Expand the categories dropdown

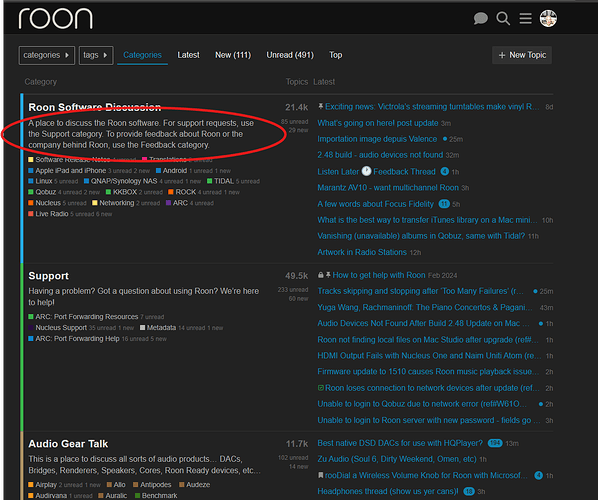point(47,55)
